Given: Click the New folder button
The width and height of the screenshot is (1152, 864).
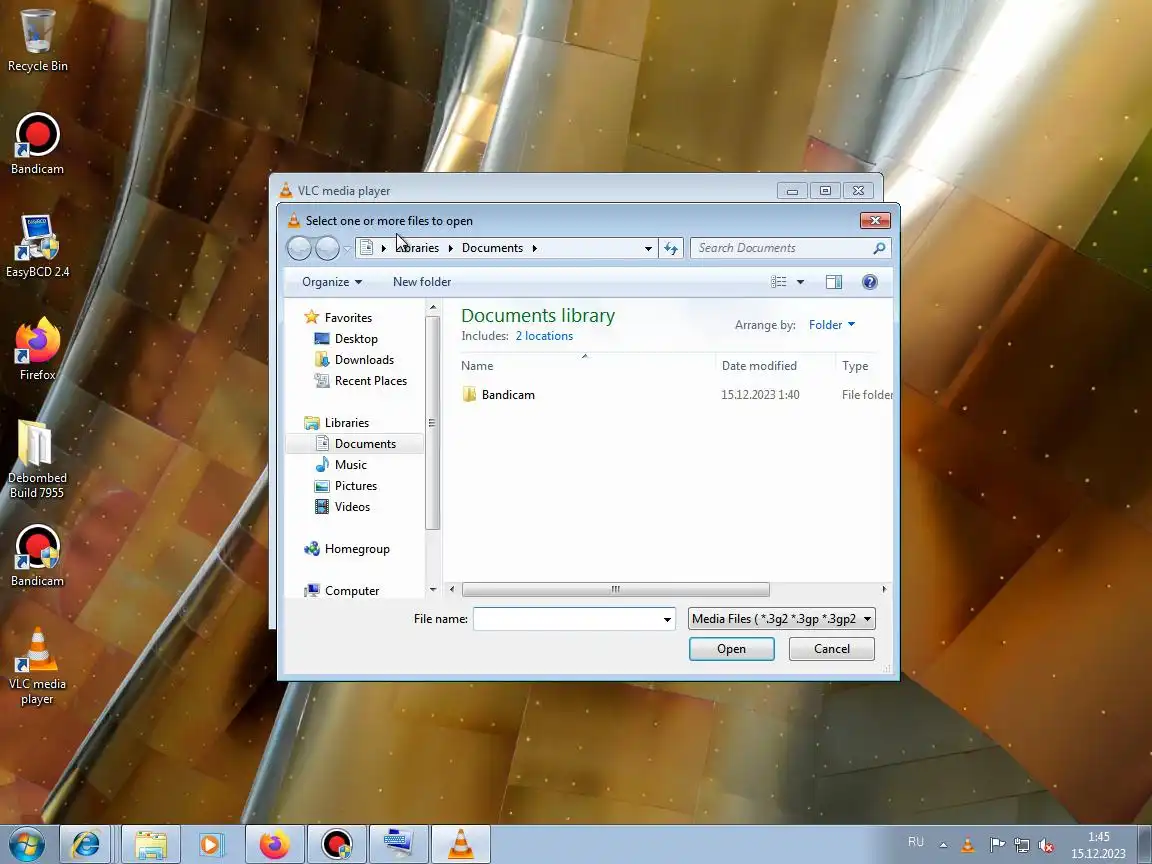Looking at the screenshot, I should (x=422, y=282).
